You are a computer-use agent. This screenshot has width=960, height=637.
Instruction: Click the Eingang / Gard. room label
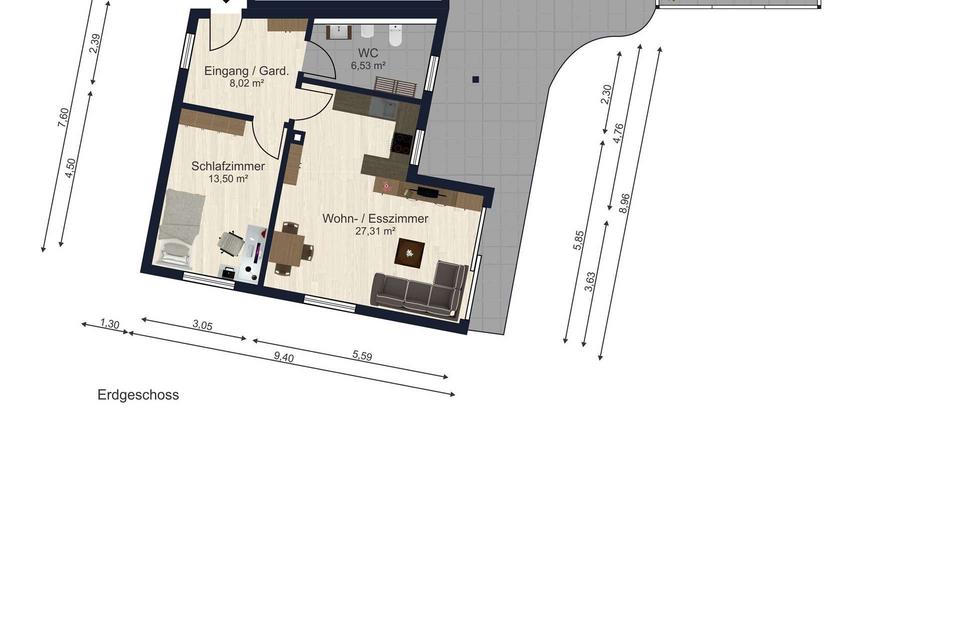pyautogui.click(x=246, y=71)
